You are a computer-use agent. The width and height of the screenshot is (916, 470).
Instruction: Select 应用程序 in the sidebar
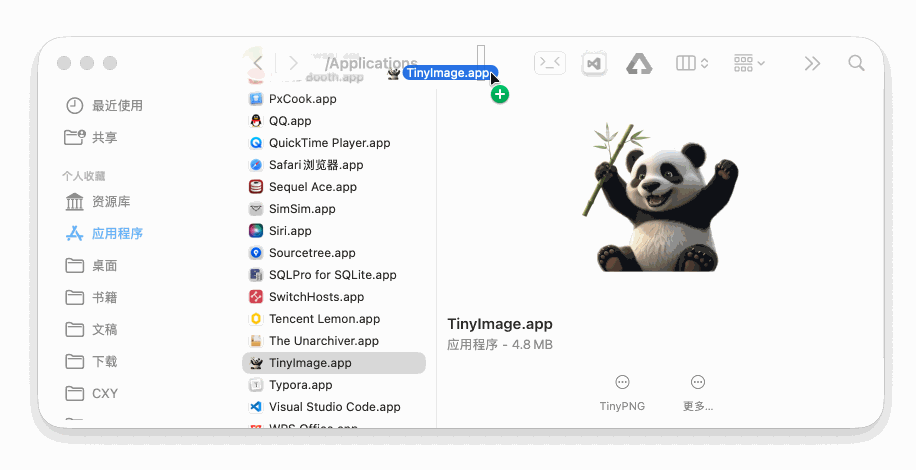pos(103,234)
